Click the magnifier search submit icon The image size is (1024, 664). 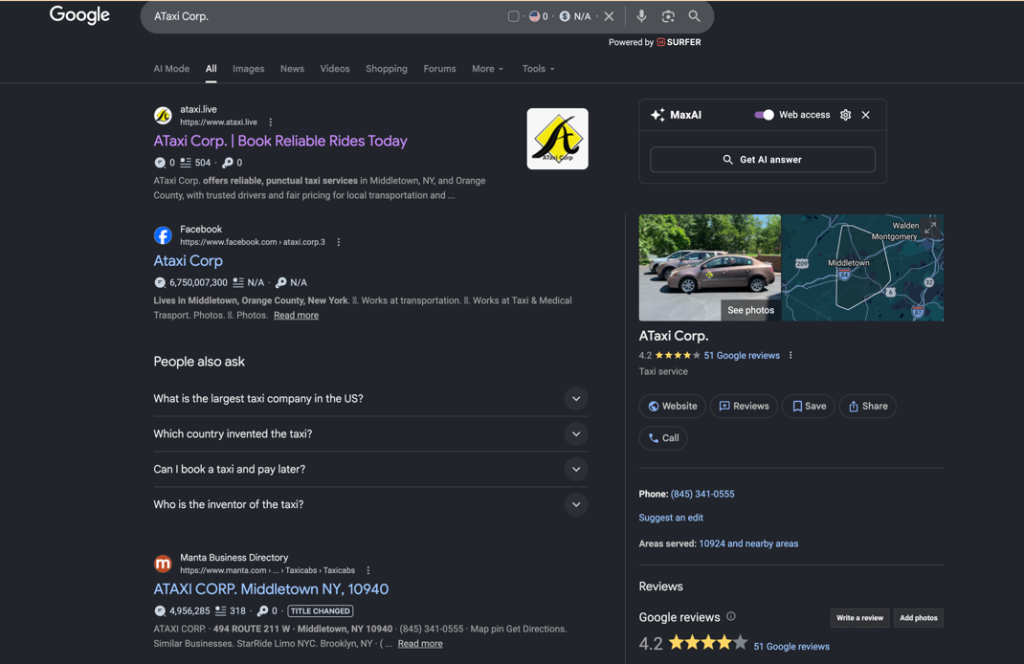pyautogui.click(x=694, y=16)
